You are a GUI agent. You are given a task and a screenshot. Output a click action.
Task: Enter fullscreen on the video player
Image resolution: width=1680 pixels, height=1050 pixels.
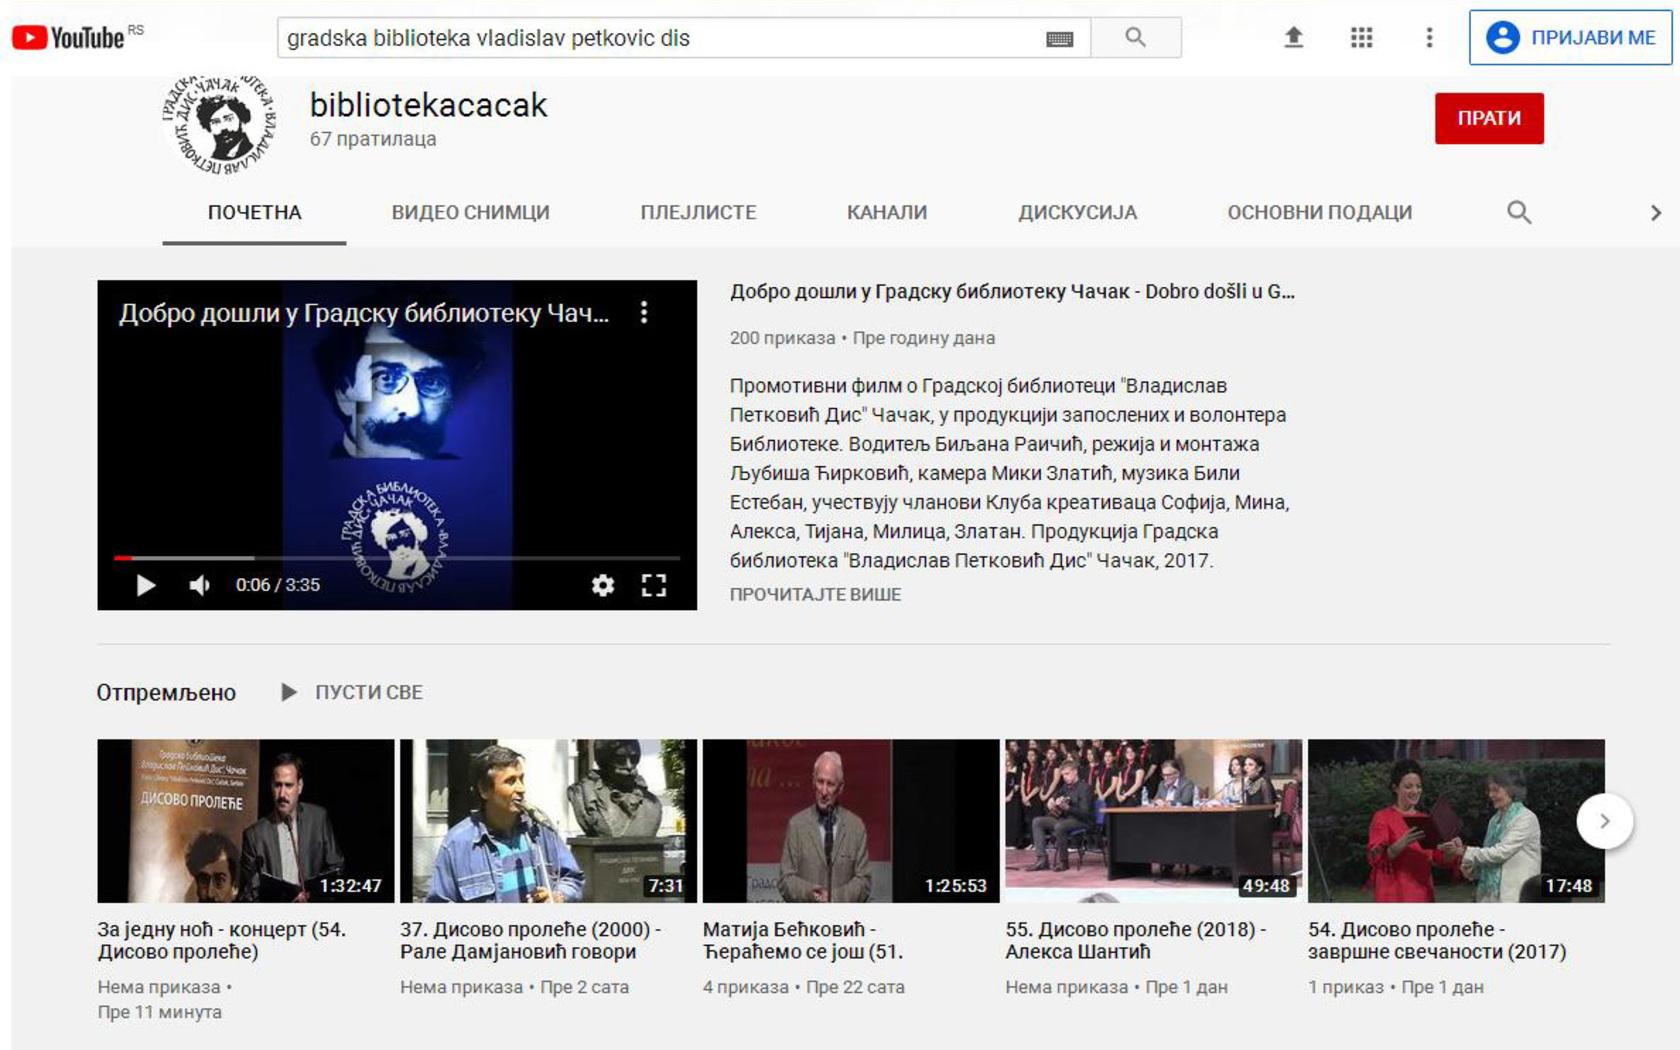654,585
